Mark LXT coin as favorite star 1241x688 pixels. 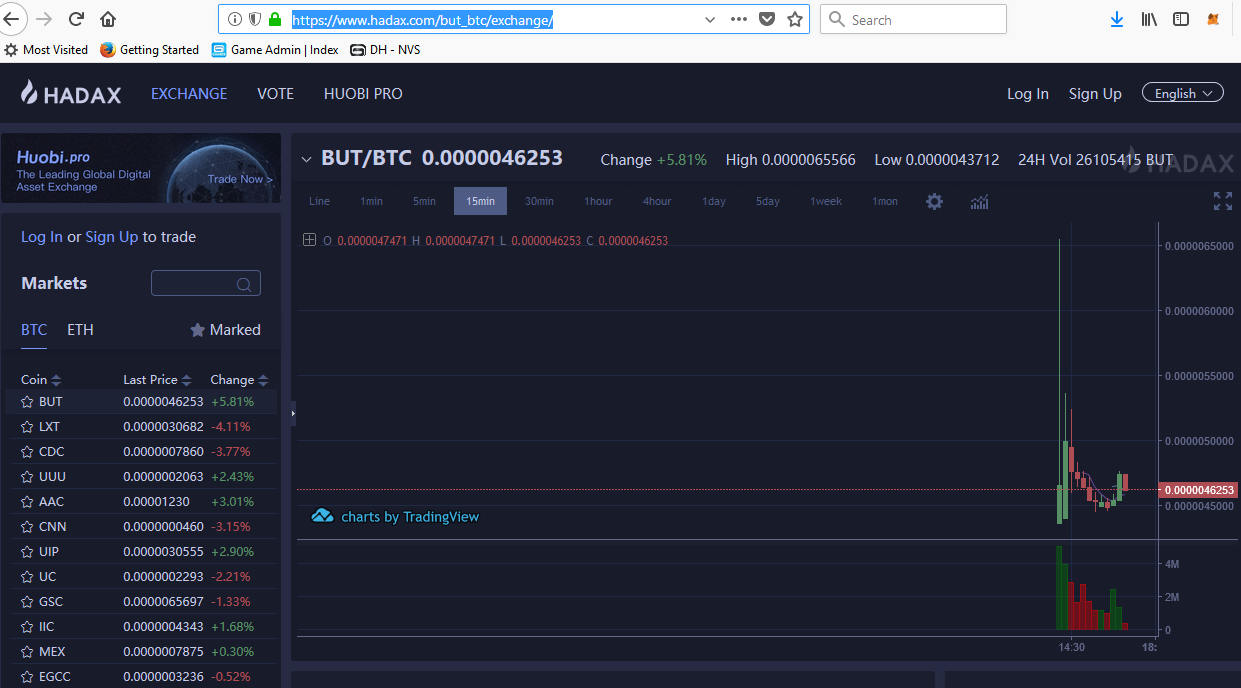pos(27,427)
